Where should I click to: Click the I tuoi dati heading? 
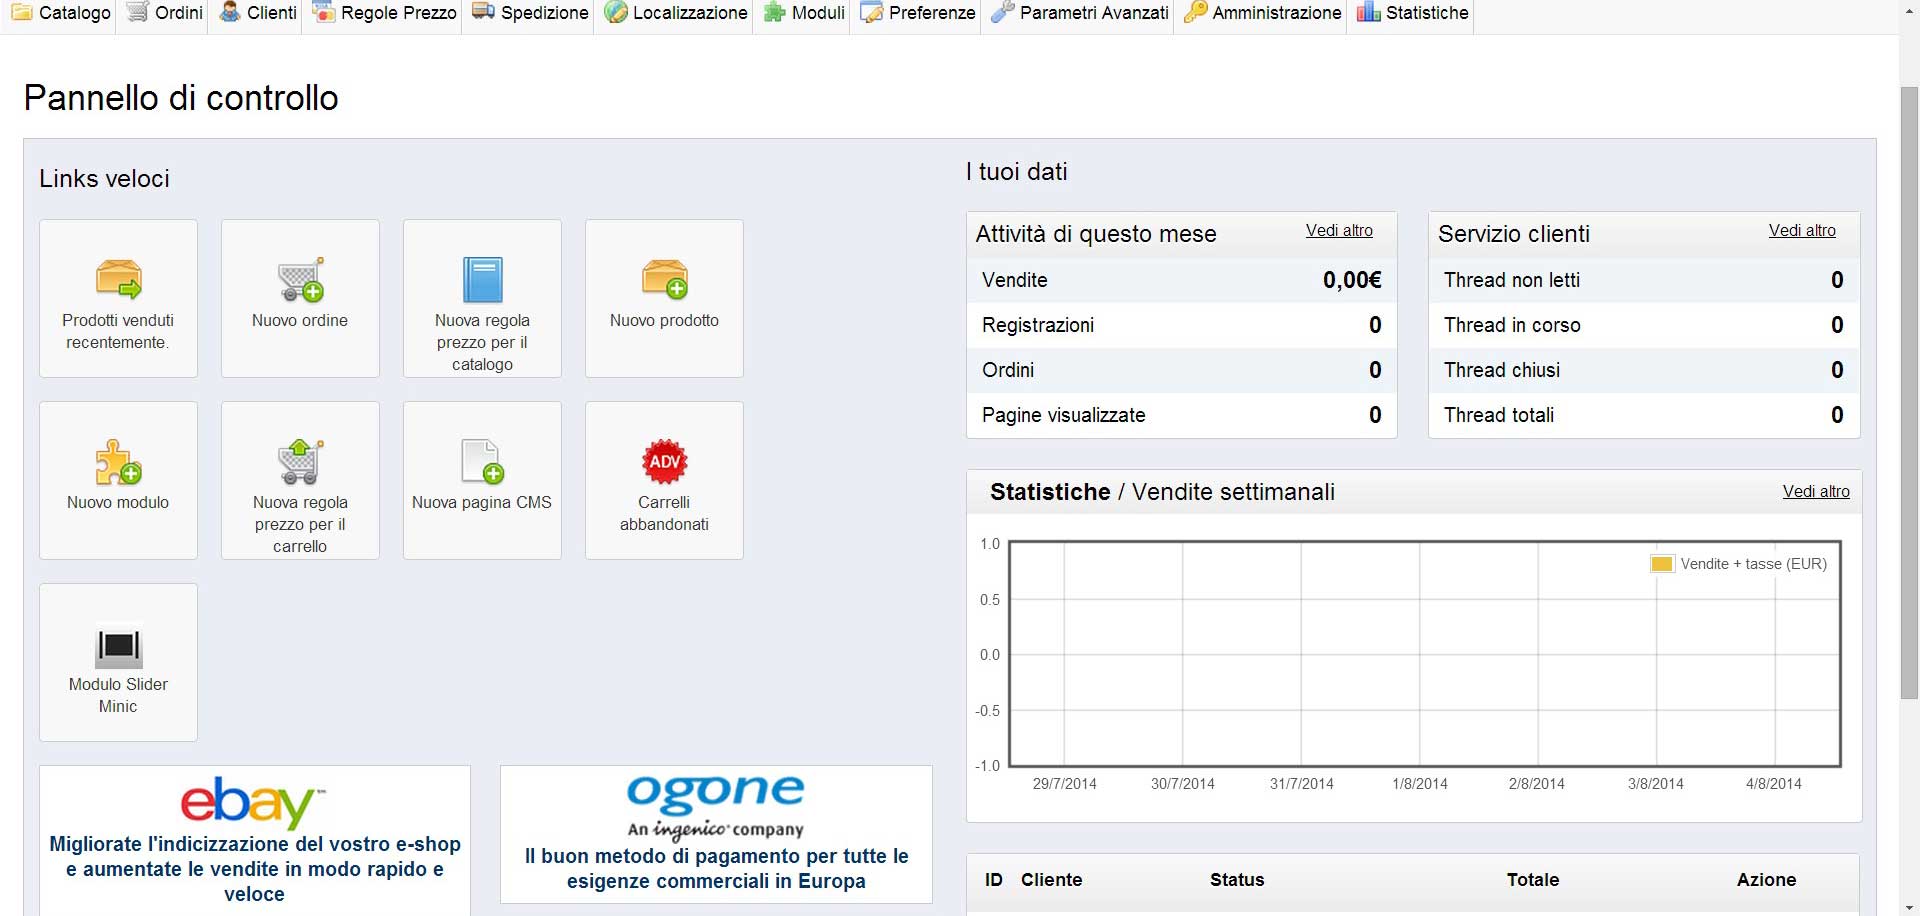pos(1016,172)
